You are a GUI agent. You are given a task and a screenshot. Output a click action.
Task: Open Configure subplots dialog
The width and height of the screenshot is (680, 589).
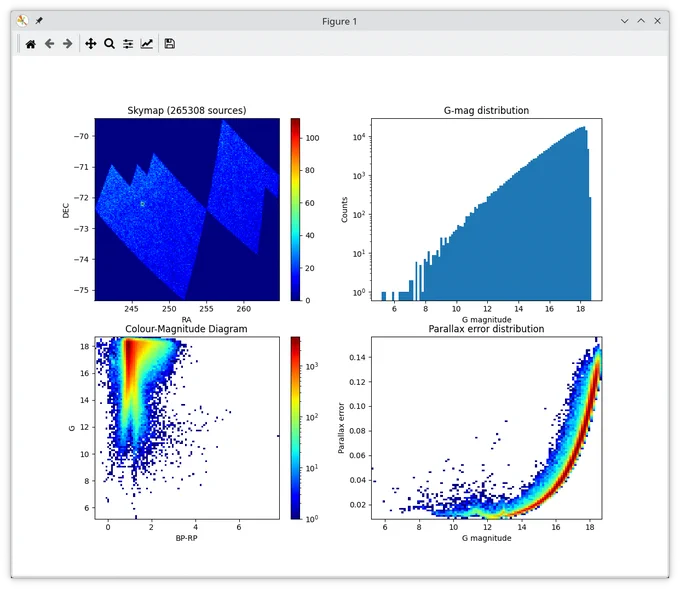click(128, 44)
